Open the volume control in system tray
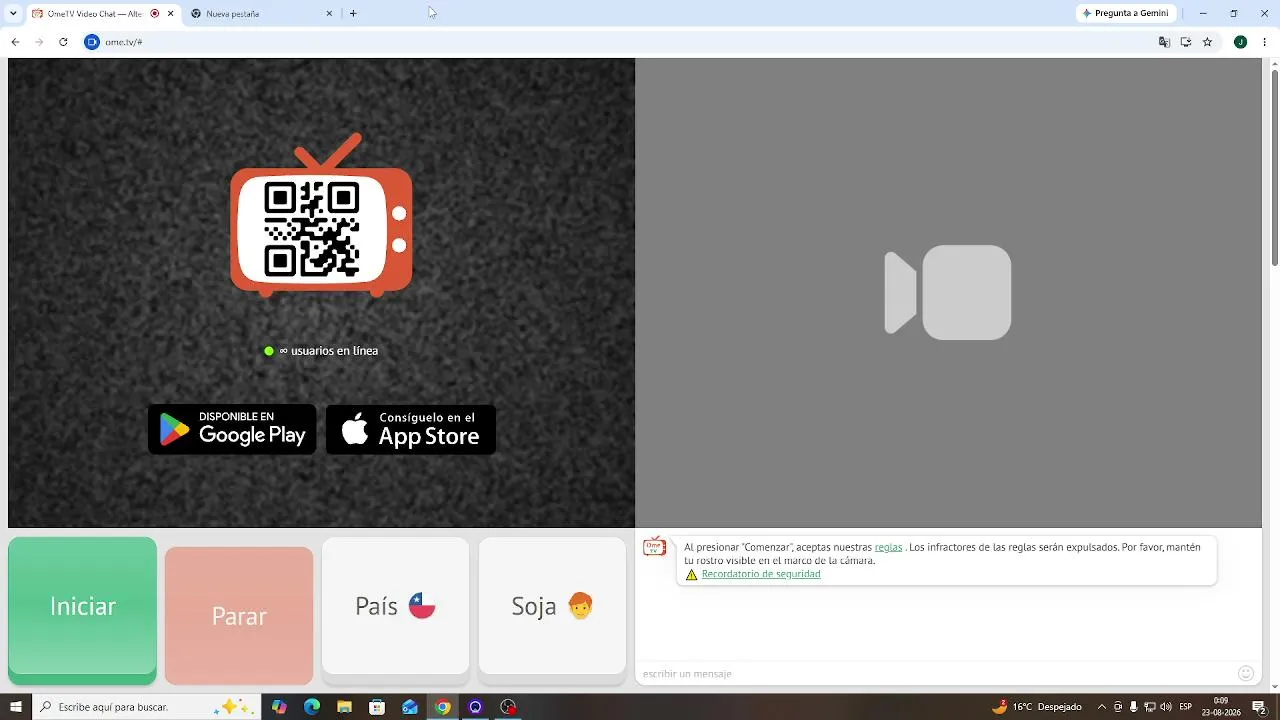The width and height of the screenshot is (1280, 720). pos(1166,707)
